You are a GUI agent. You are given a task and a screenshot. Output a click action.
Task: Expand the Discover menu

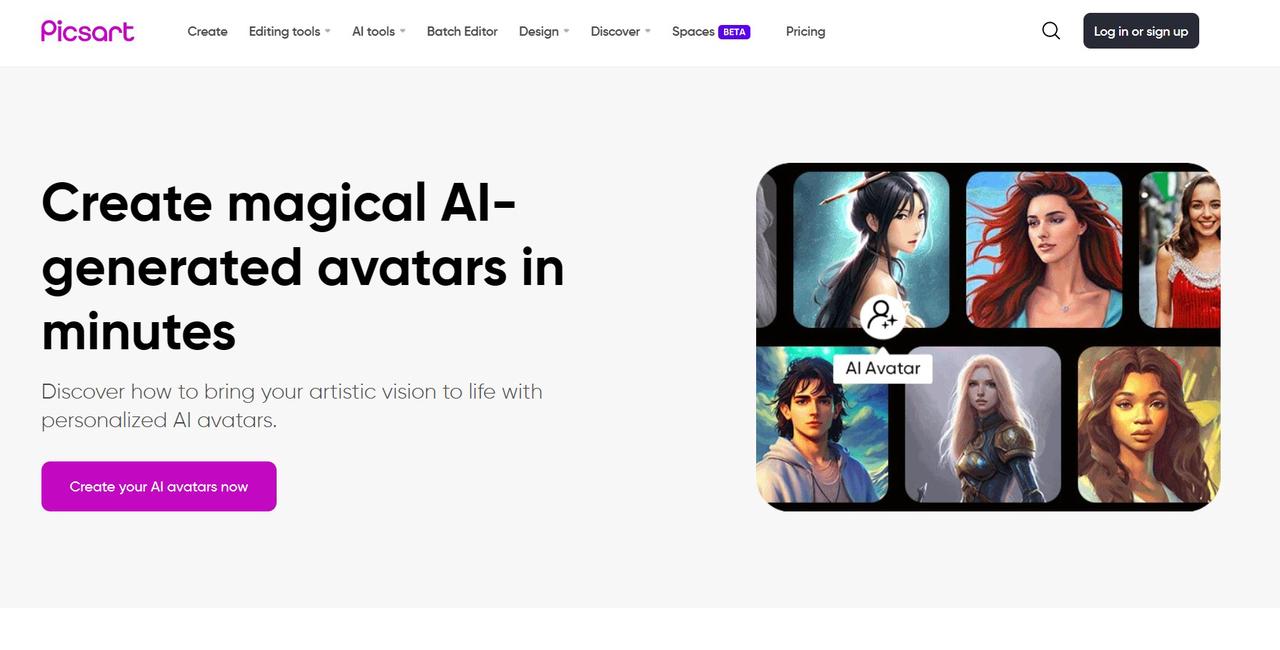pos(621,32)
